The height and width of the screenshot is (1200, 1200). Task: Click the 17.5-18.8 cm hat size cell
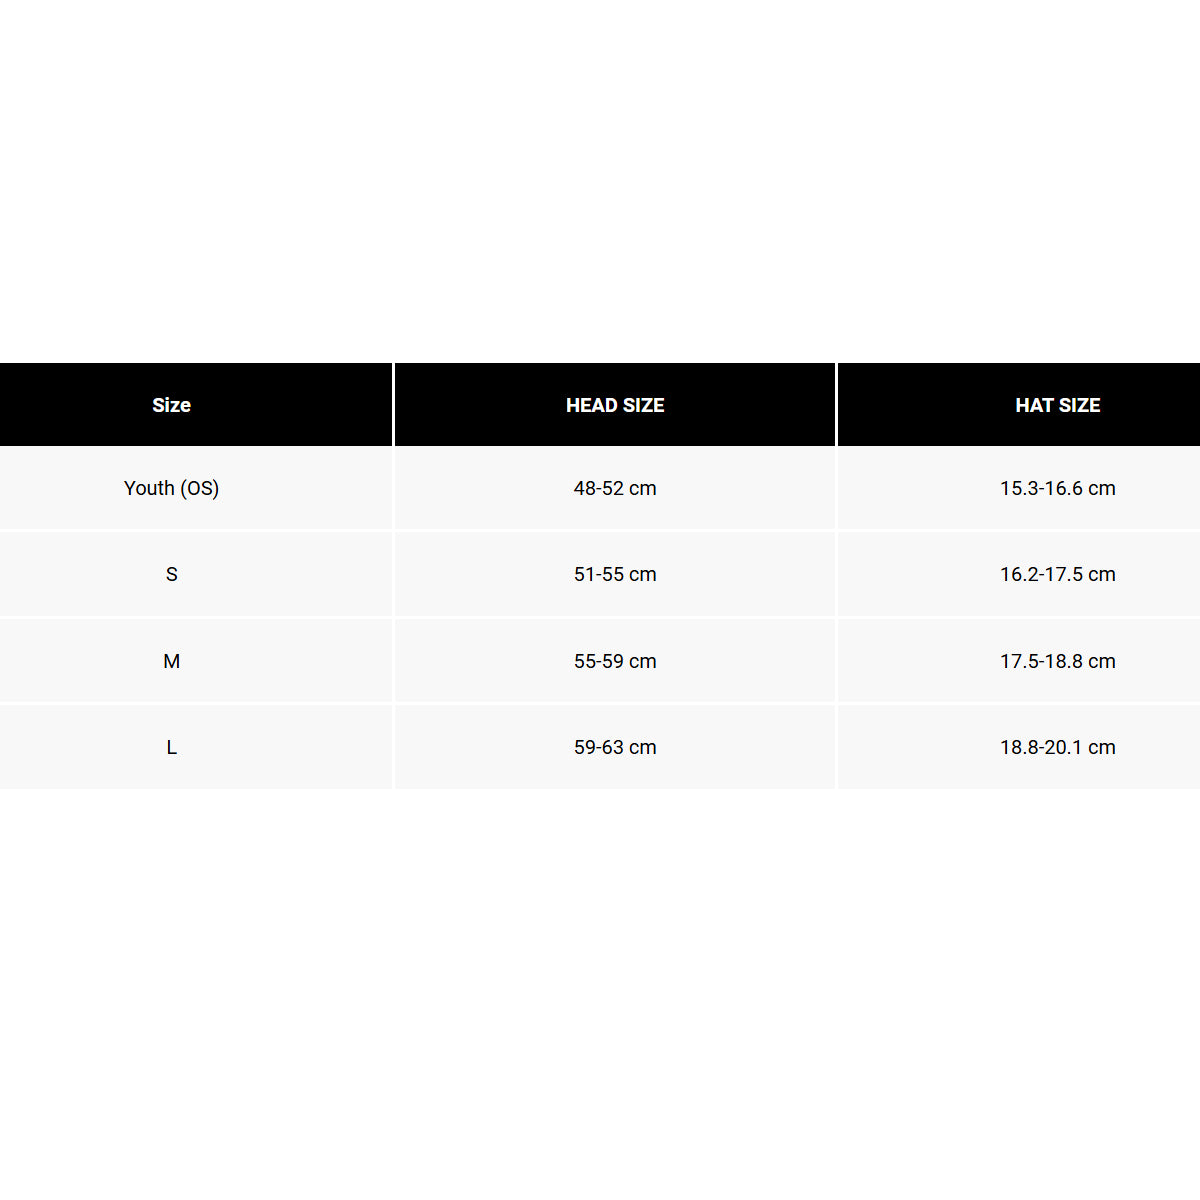click(x=1019, y=661)
